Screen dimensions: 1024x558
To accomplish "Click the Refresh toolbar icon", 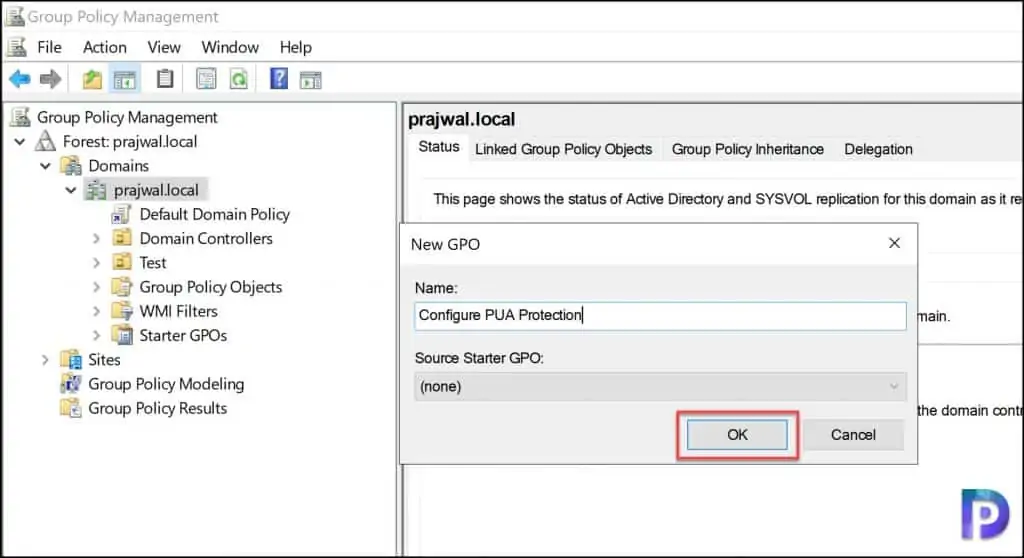I will click(x=239, y=80).
